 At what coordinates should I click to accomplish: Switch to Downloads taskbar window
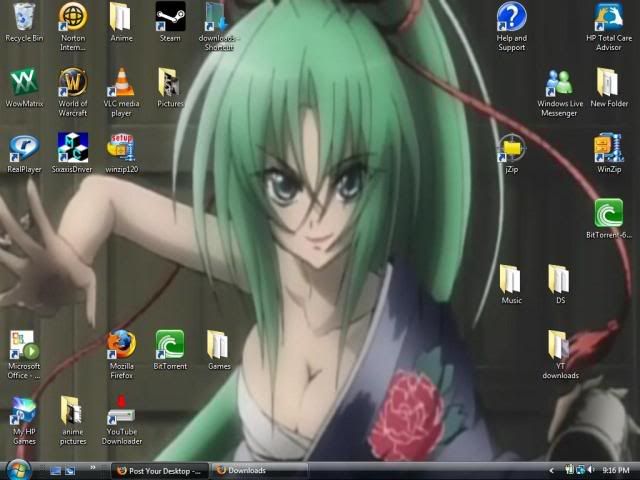[257, 470]
